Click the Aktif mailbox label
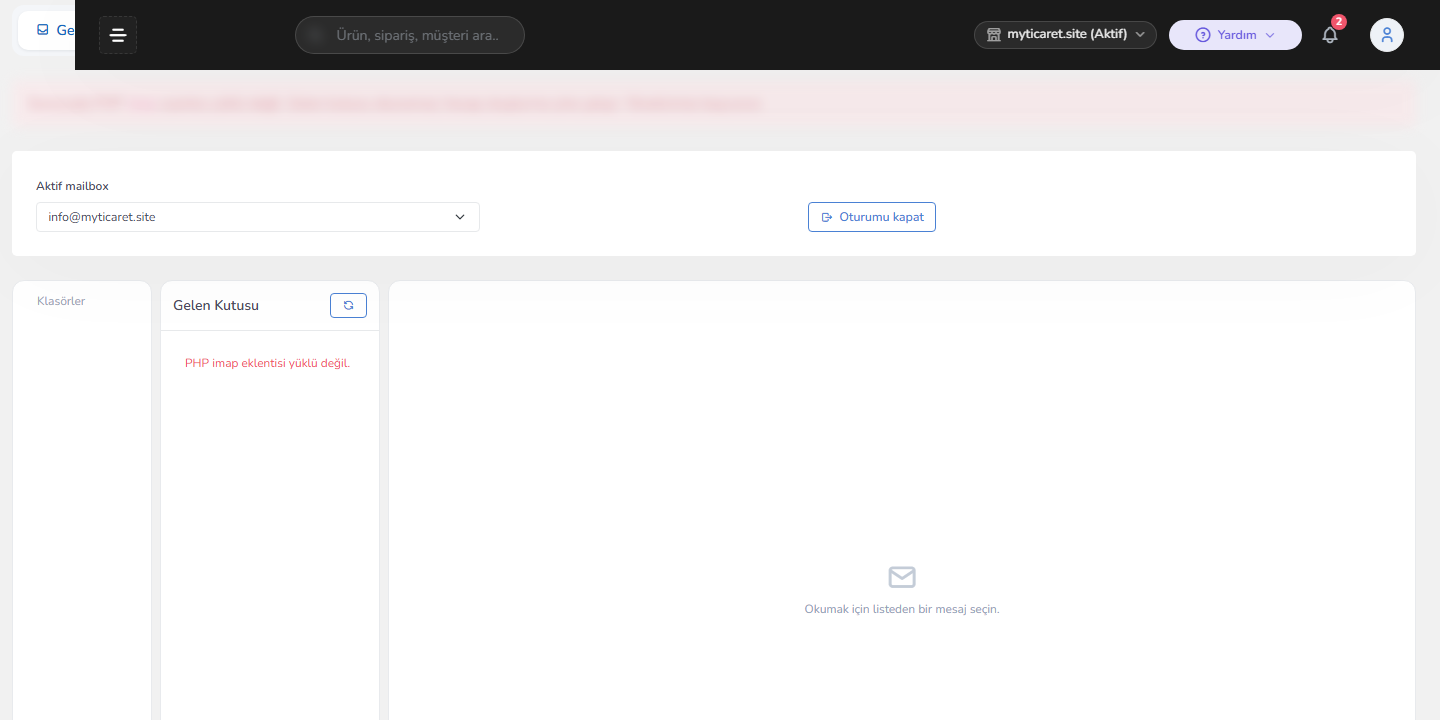The image size is (1440, 720). [72, 186]
